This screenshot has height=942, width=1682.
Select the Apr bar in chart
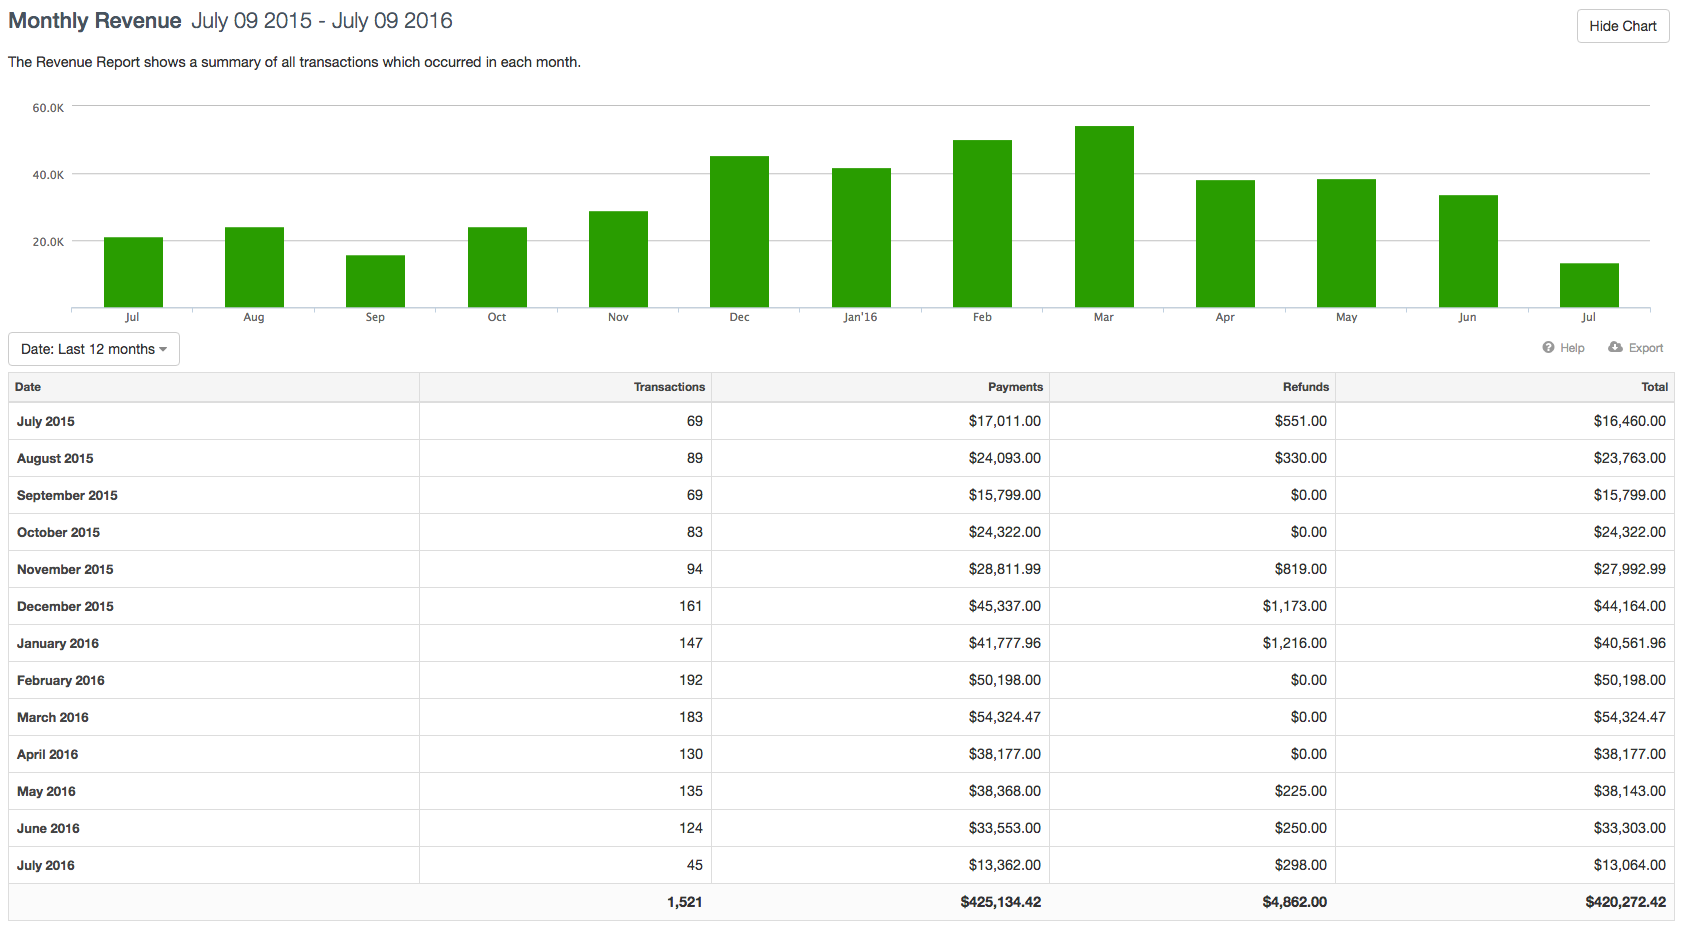1225,243
